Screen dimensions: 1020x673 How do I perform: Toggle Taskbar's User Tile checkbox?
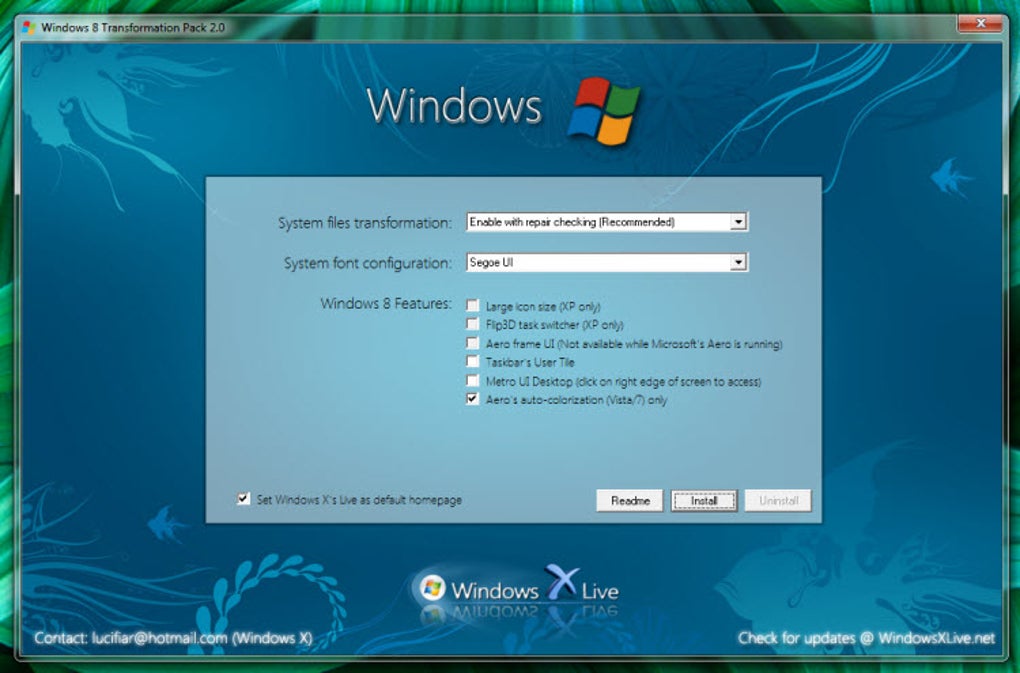[x=473, y=362]
